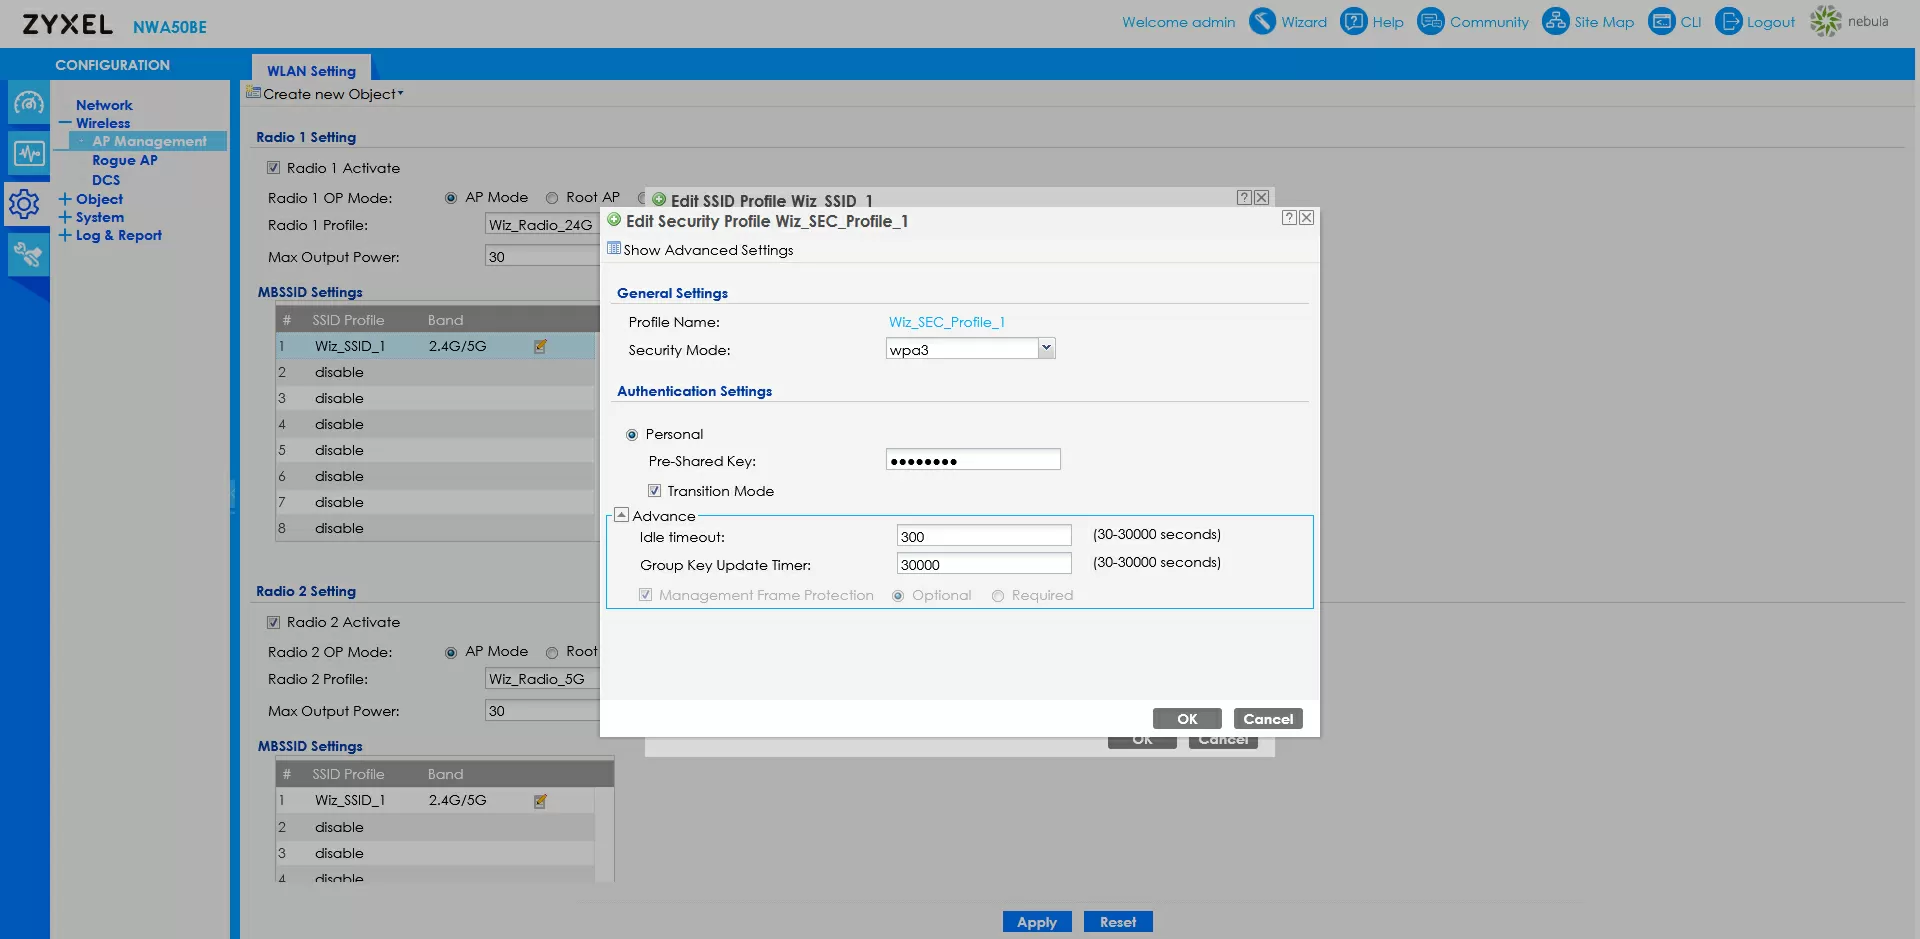The height and width of the screenshot is (939, 1920).
Task: Open the Wizard icon in header
Action: click(1262, 21)
